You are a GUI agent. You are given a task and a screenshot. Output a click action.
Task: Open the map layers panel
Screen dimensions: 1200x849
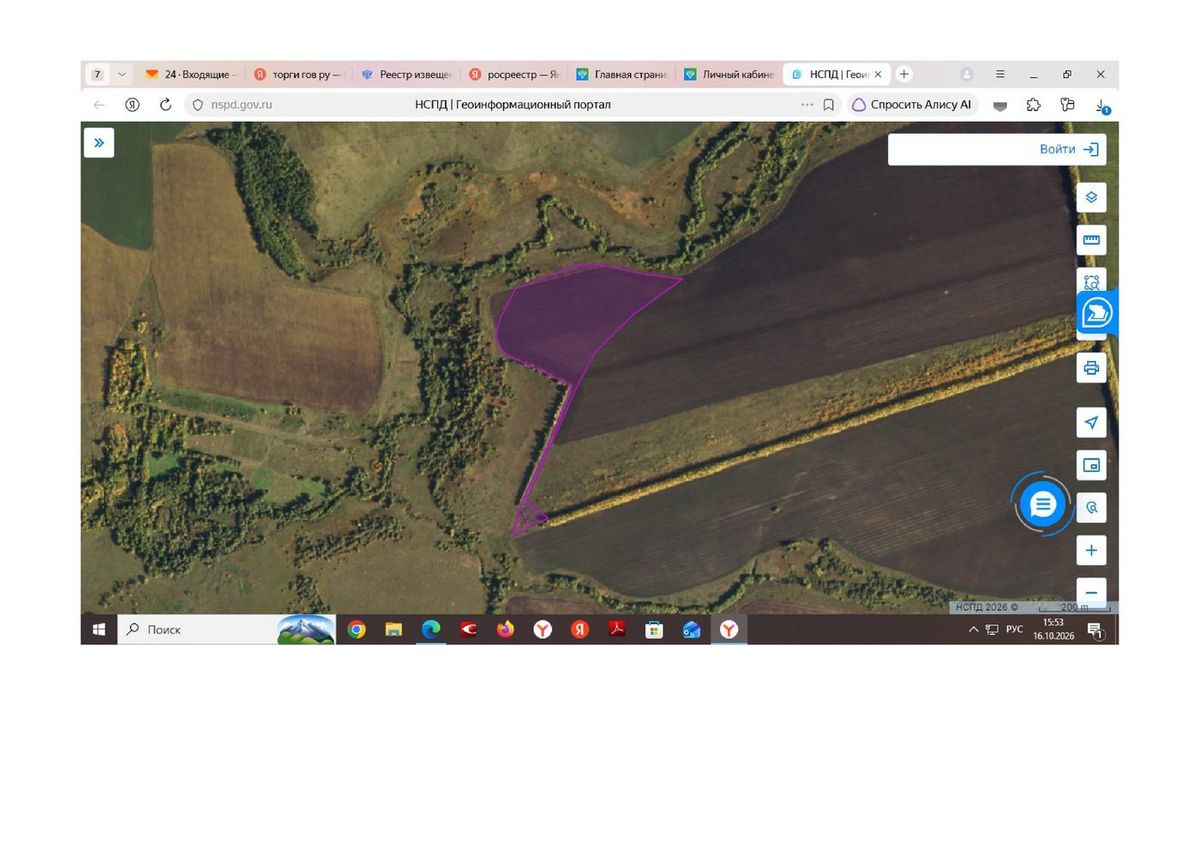tap(1091, 197)
